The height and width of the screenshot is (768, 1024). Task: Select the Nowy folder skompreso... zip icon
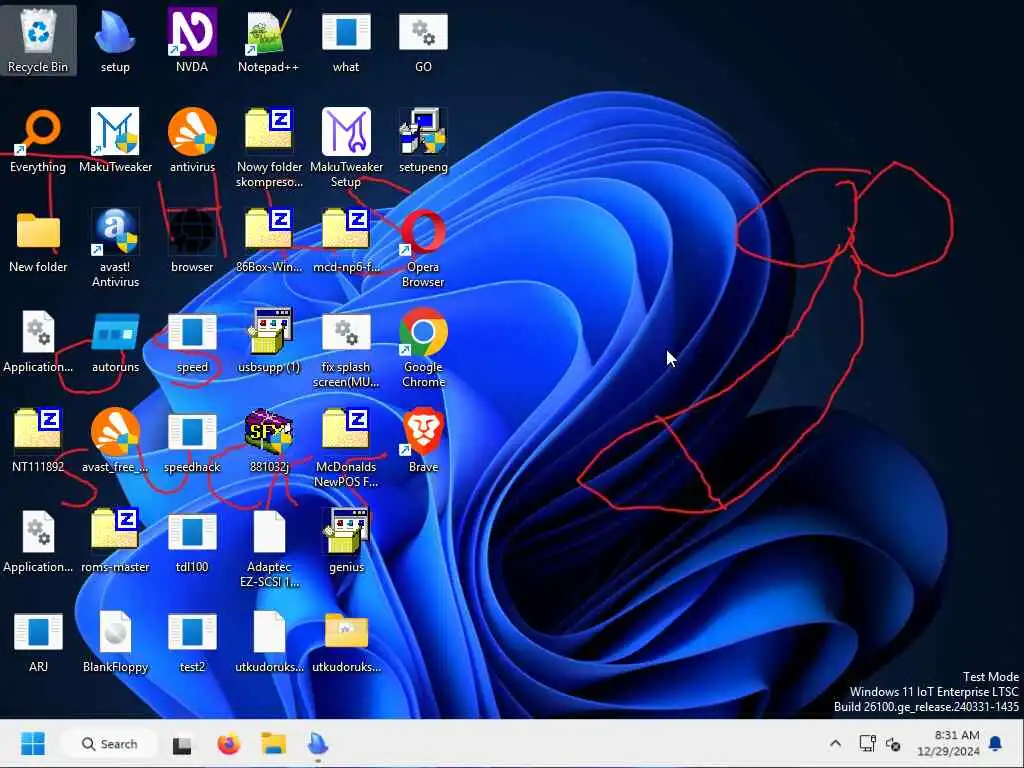(x=268, y=148)
